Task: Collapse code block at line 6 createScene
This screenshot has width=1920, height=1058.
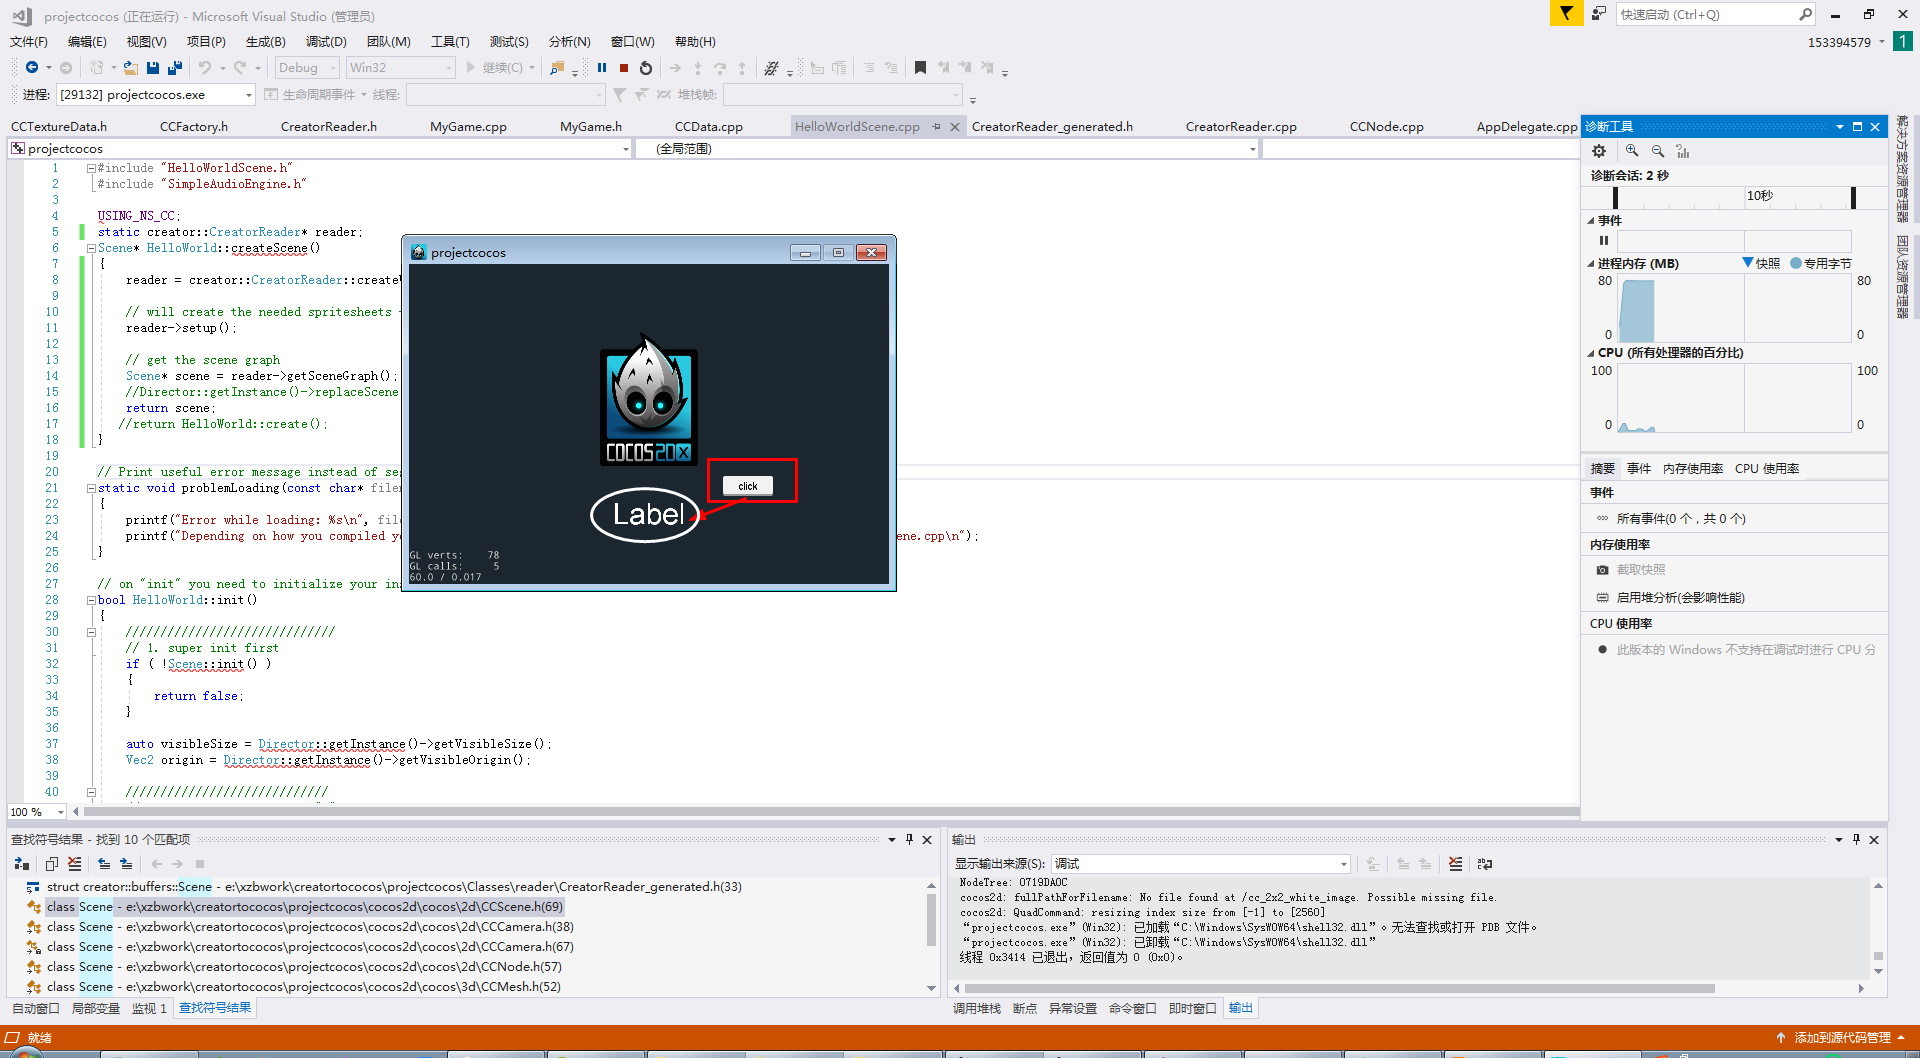Action: (x=91, y=248)
